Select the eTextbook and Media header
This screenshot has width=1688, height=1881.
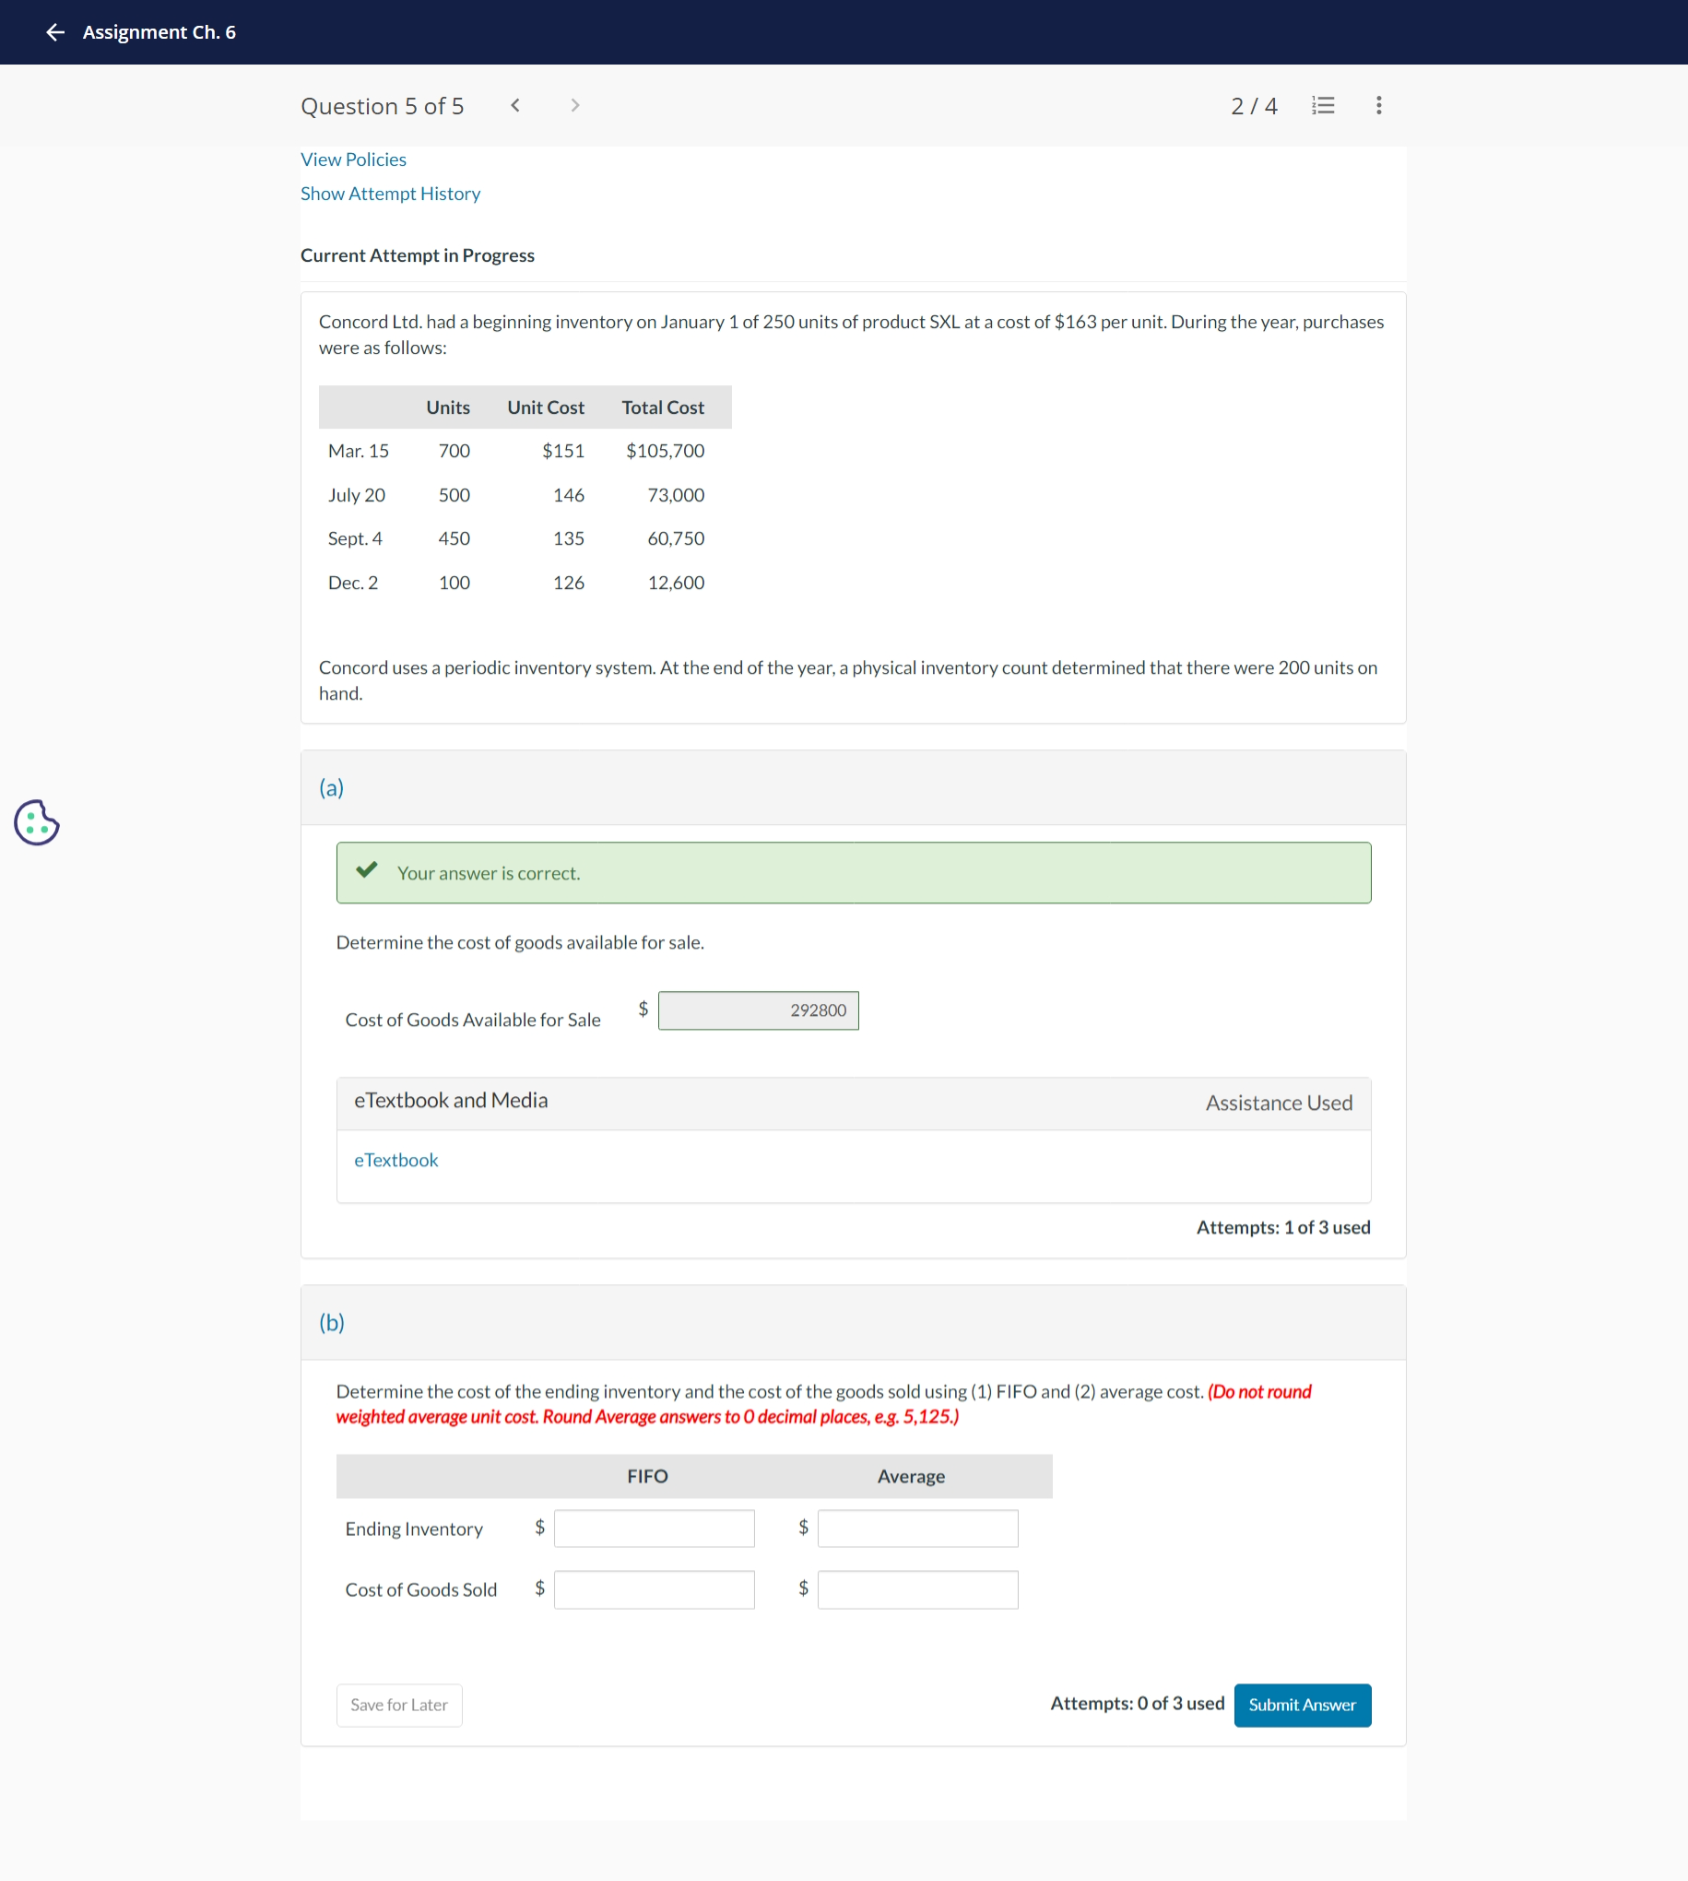[x=449, y=1100]
